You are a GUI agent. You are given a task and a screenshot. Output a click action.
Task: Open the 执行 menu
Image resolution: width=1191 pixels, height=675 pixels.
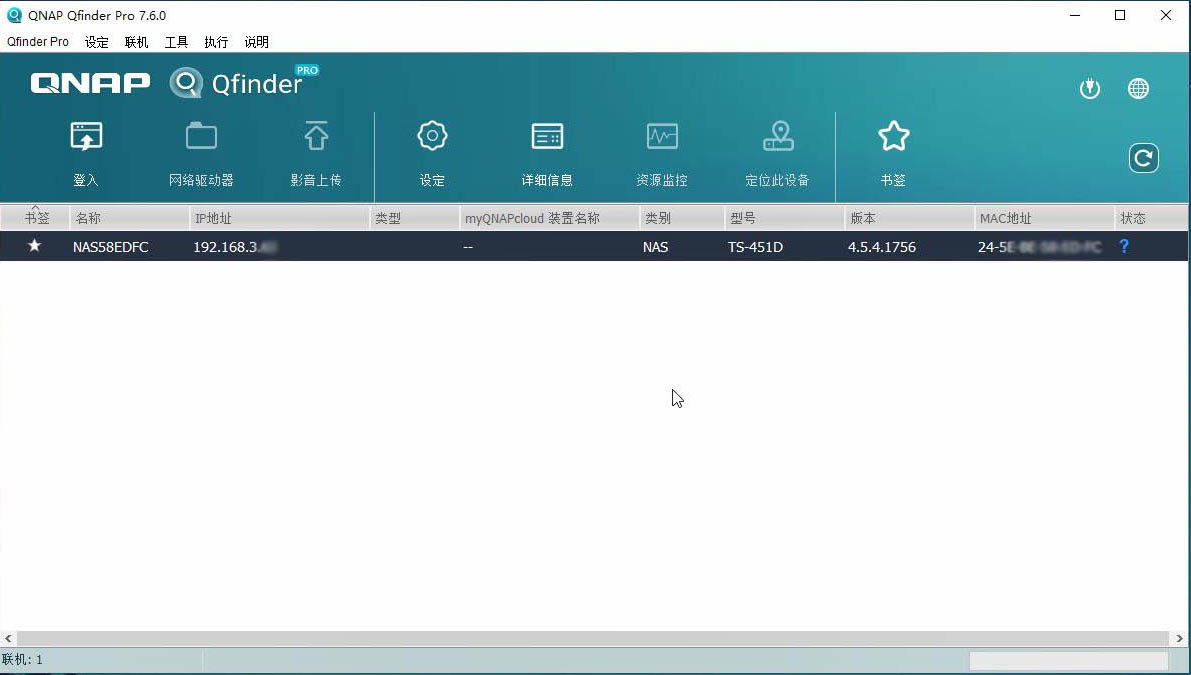coord(216,42)
